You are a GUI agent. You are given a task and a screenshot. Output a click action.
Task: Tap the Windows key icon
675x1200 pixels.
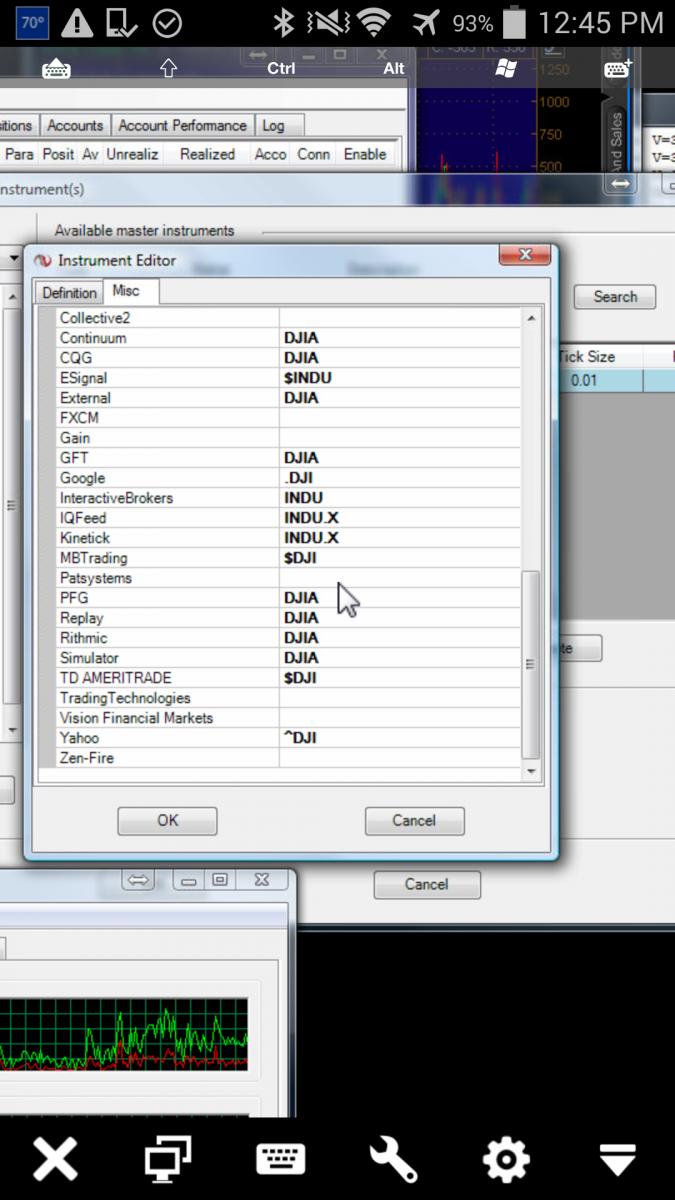tap(506, 68)
